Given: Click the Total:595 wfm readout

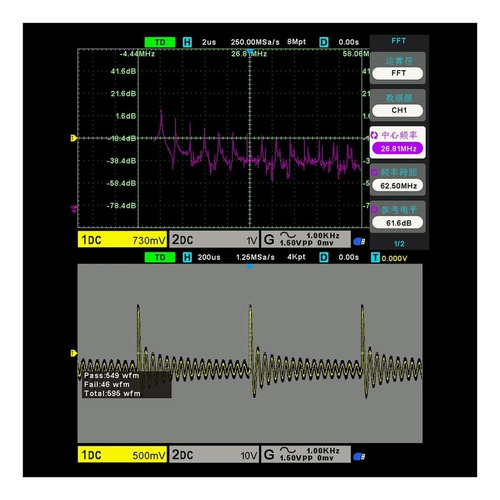Looking at the screenshot, I should [112, 393].
